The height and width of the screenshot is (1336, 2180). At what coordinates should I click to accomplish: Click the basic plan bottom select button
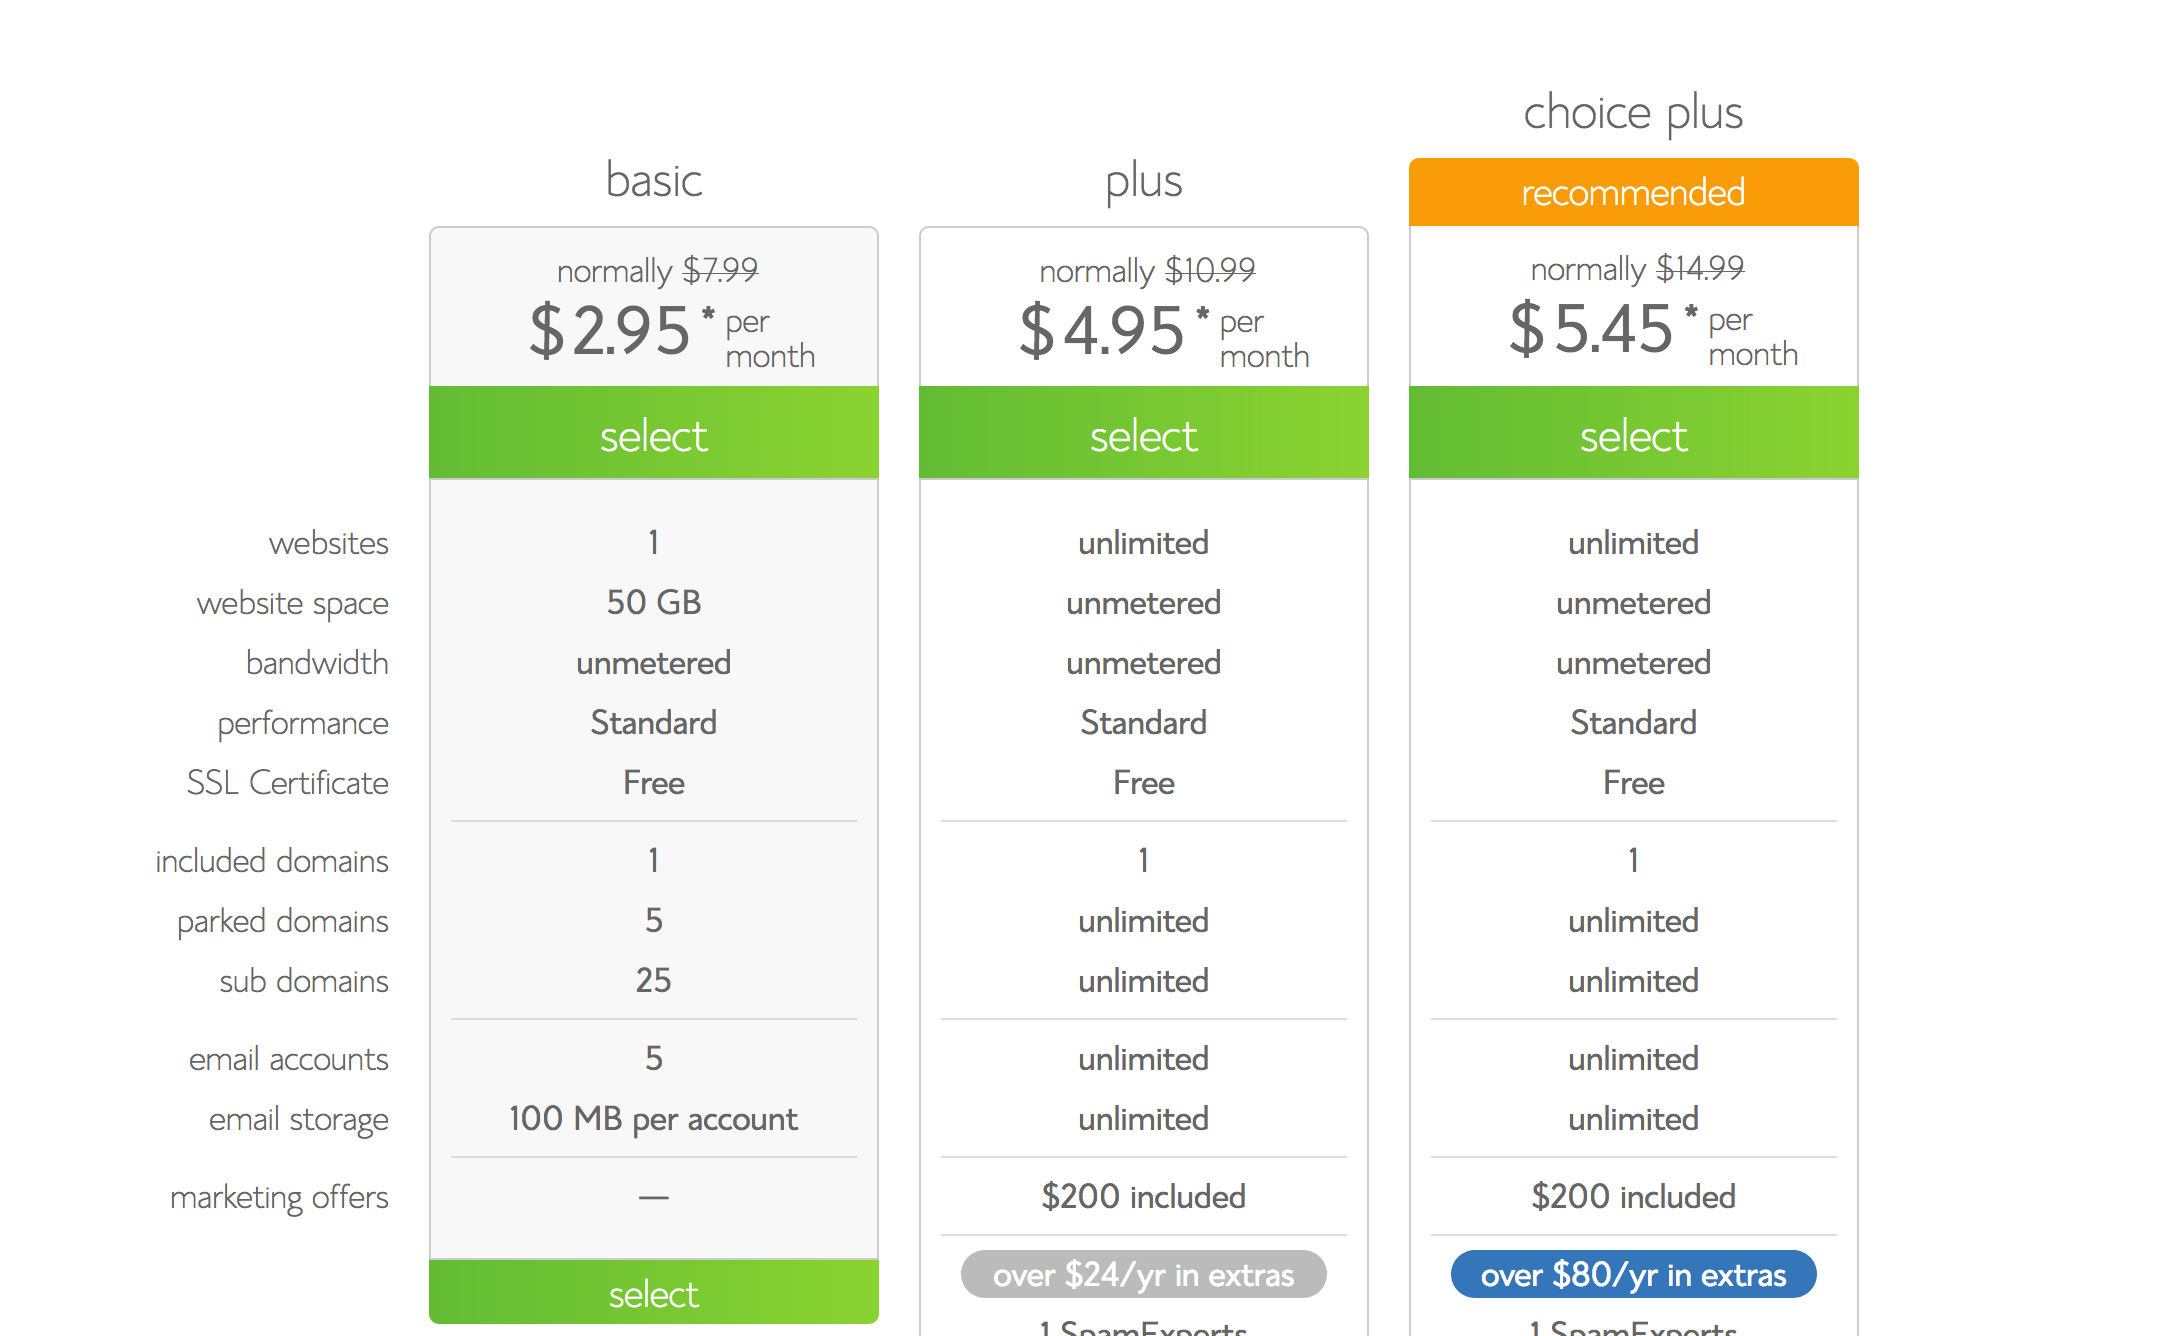coord(654,1292)
